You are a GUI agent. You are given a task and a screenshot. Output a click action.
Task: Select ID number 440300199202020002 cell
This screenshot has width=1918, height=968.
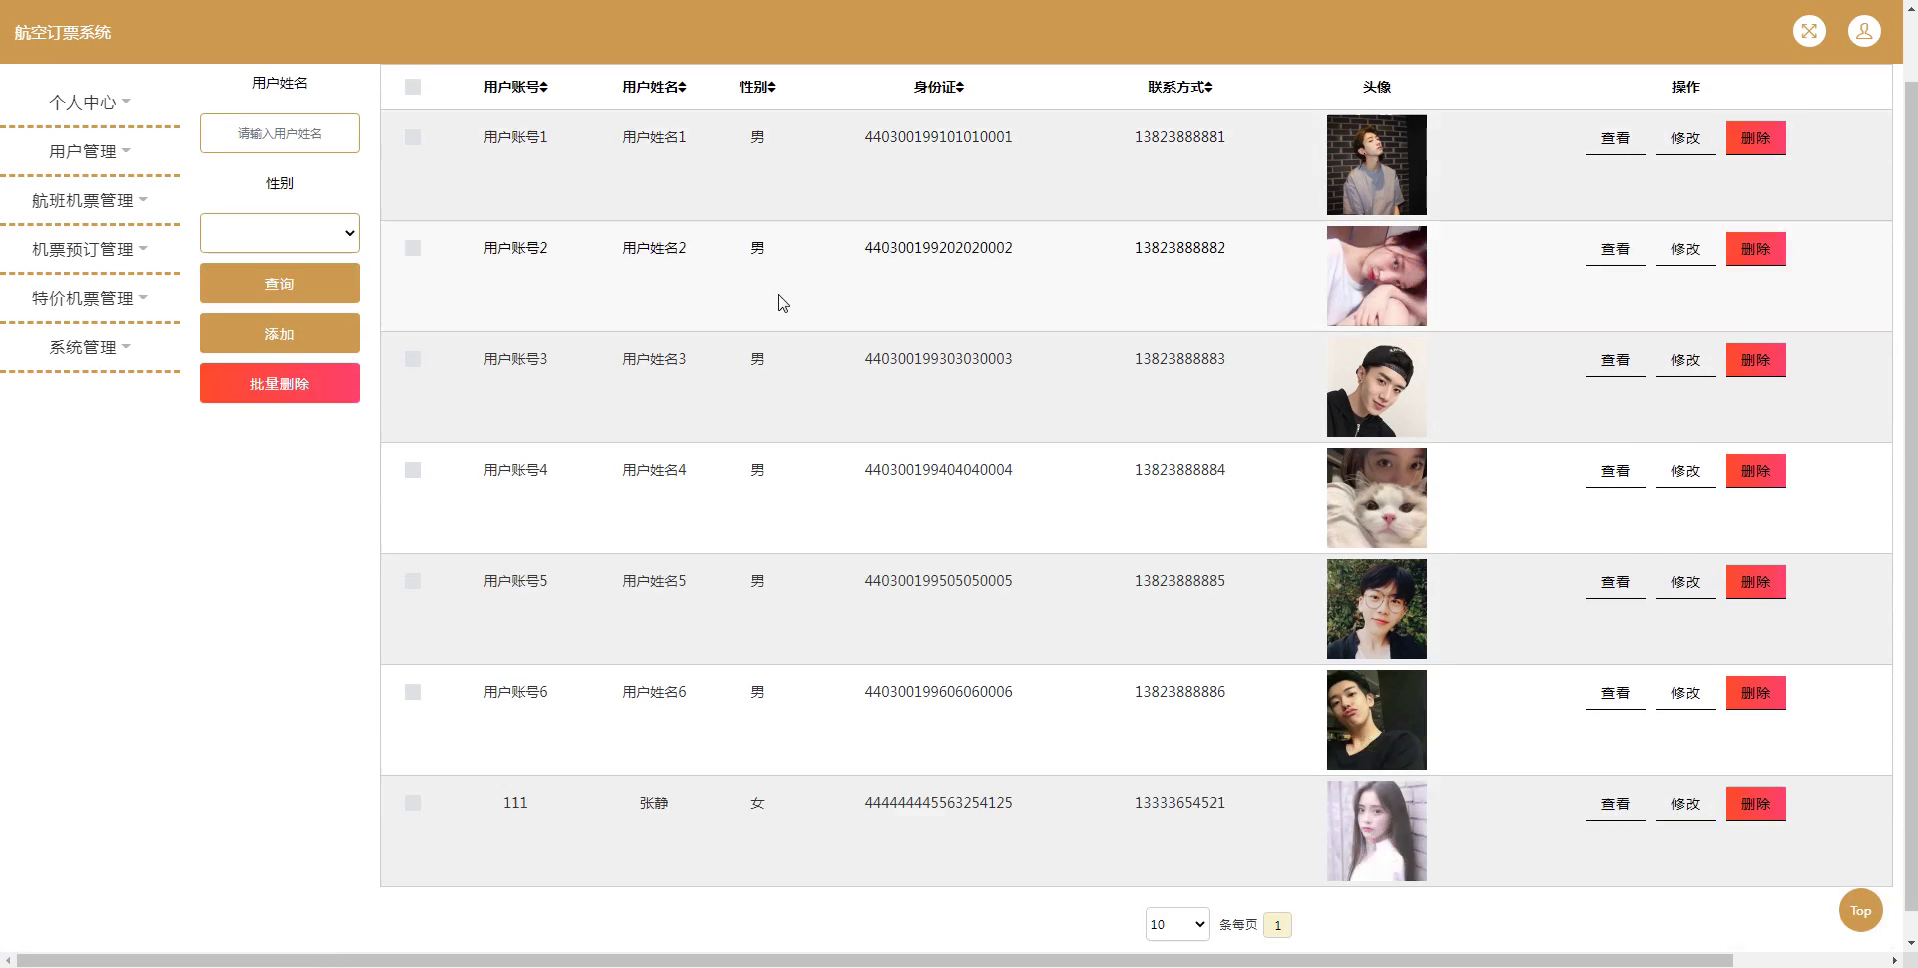[x=938, y=248]
